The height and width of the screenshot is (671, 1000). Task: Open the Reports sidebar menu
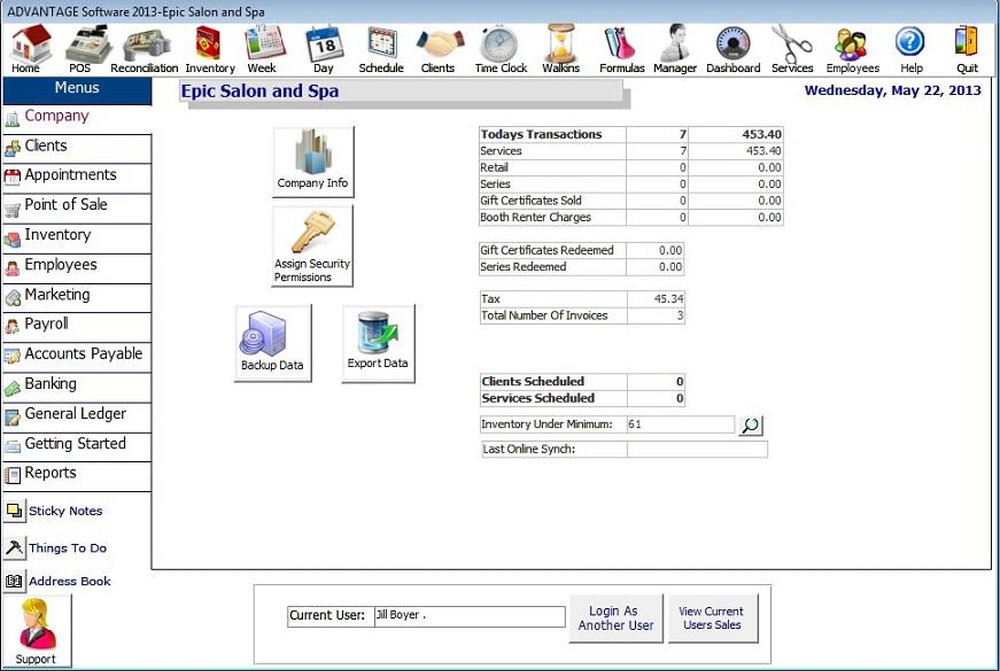(77, 475)
